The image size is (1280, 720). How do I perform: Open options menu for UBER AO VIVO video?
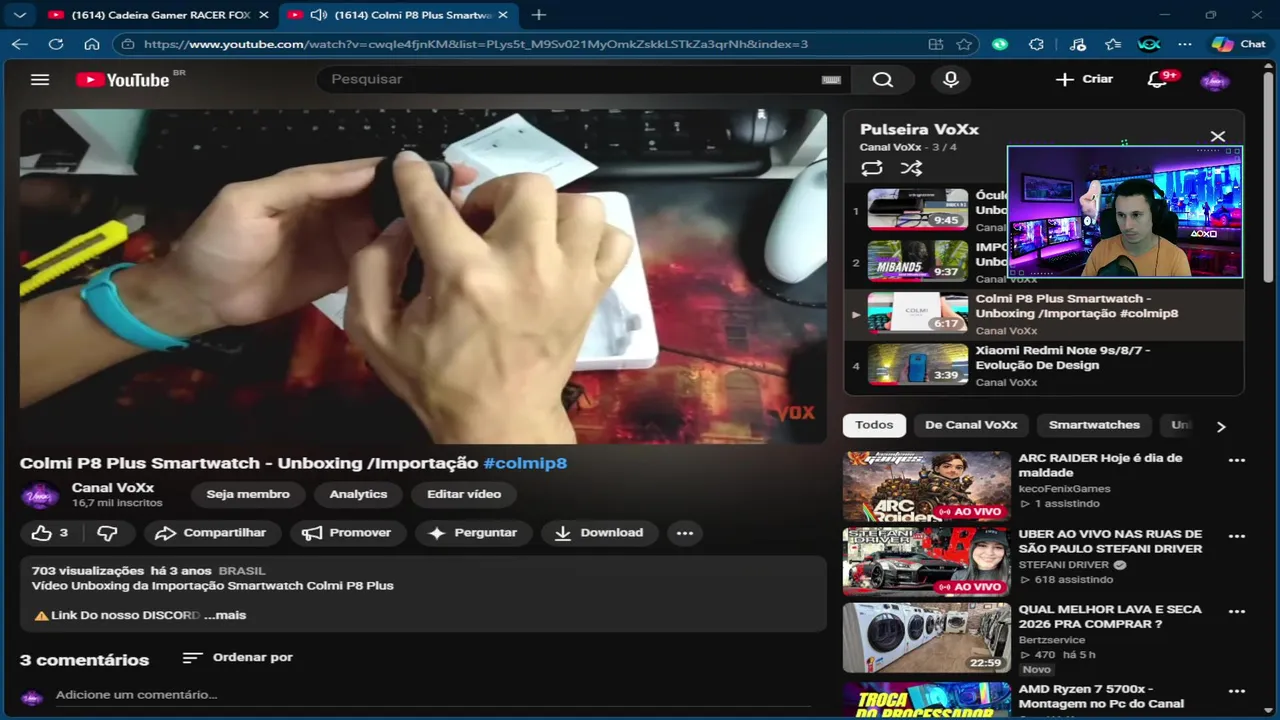click(x=1237, y=536)
